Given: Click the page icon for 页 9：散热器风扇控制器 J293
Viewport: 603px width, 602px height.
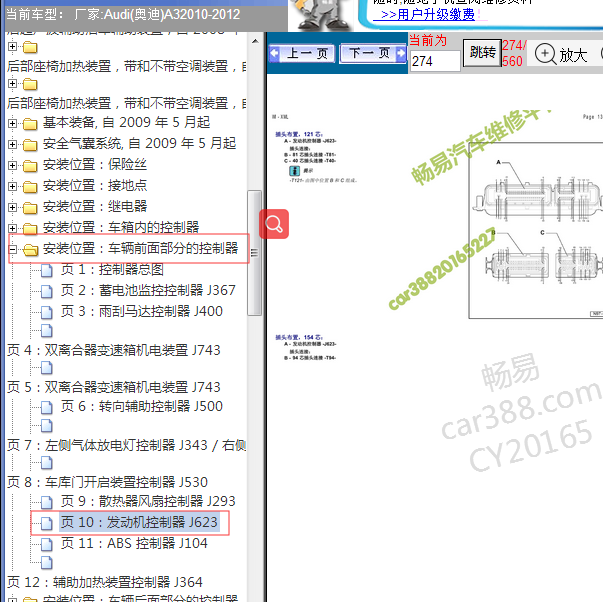Looking at the screenshot, I should 47,502.
